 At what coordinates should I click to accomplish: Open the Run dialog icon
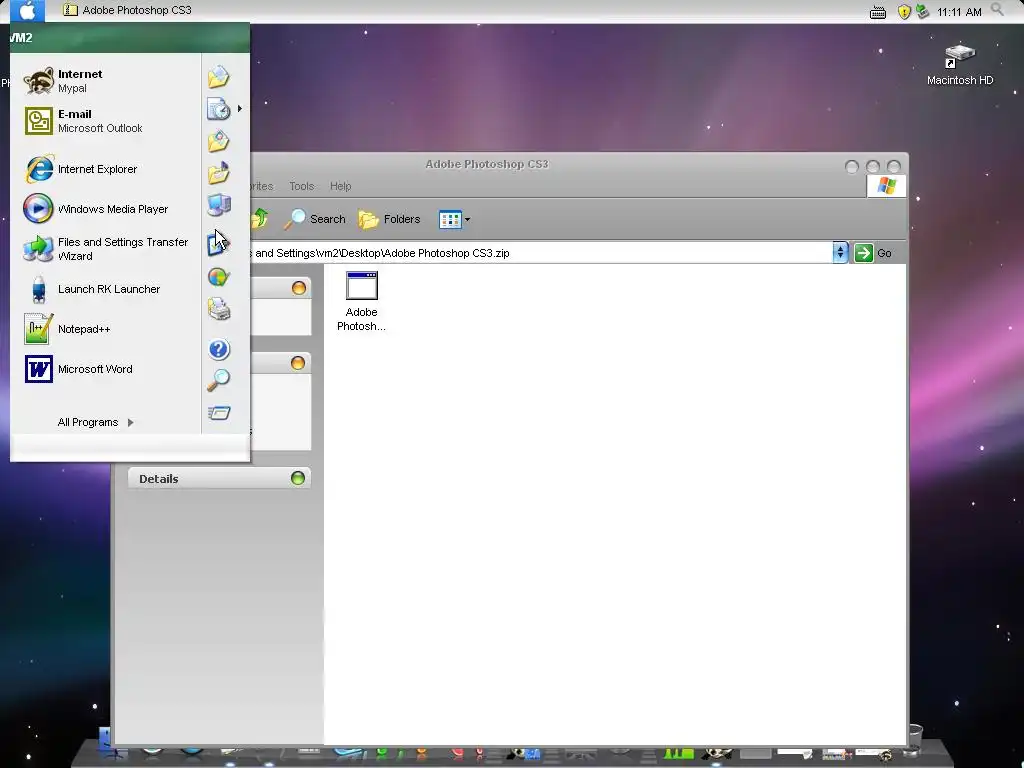[219, 412]
